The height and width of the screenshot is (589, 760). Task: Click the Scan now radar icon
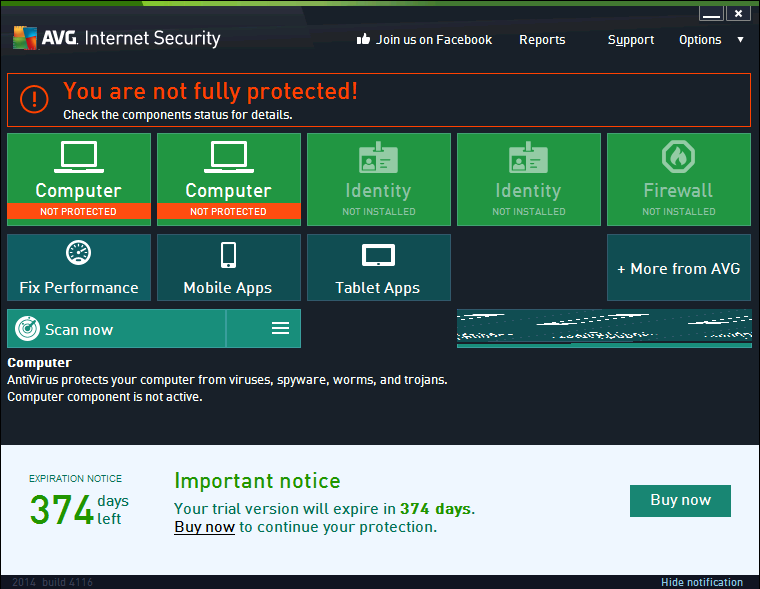27,329
